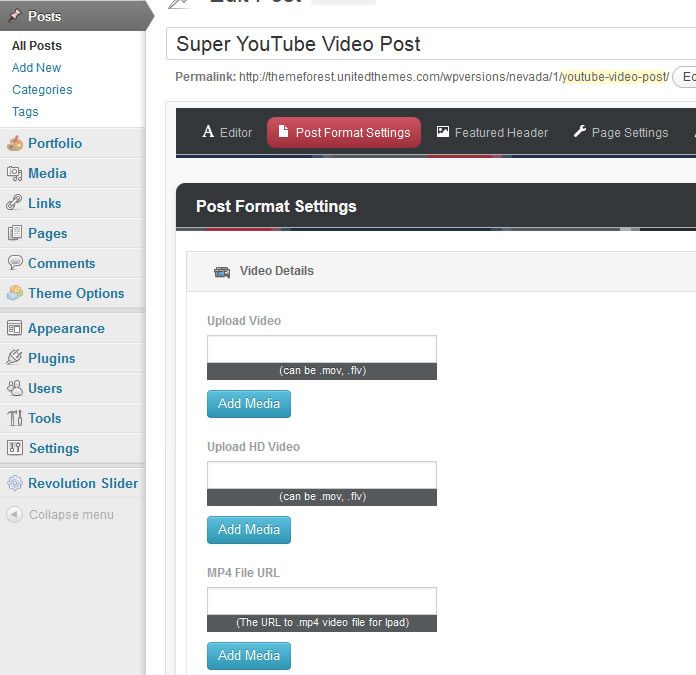Open Categories under Posts
Viewport: 696px width, 675px height.
pyautogui.click(x=42, y=90)
